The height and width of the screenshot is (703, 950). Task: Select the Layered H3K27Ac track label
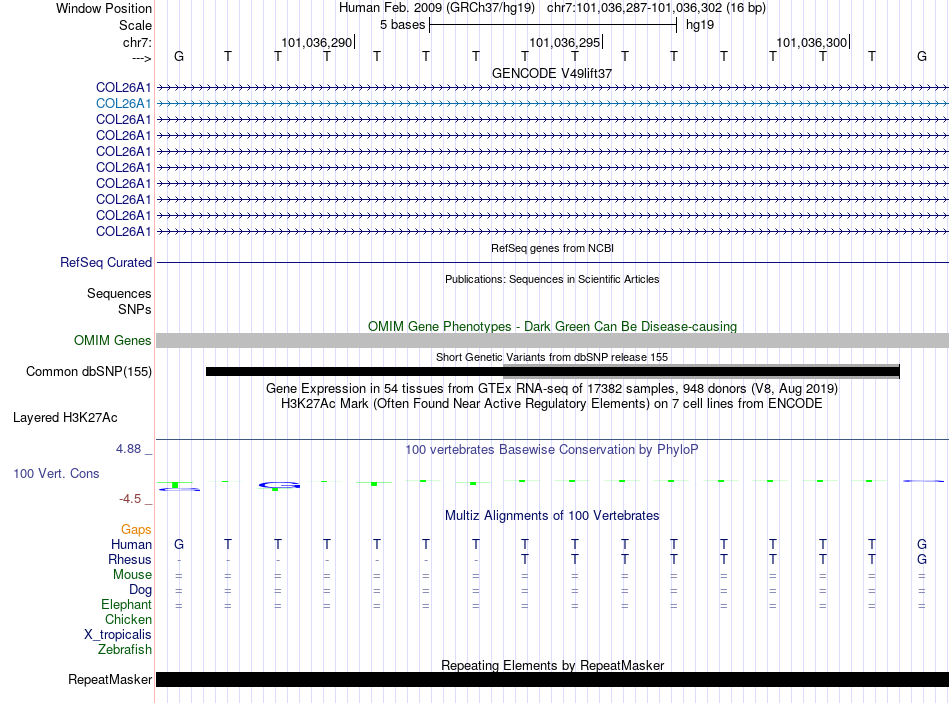point(65,418)
